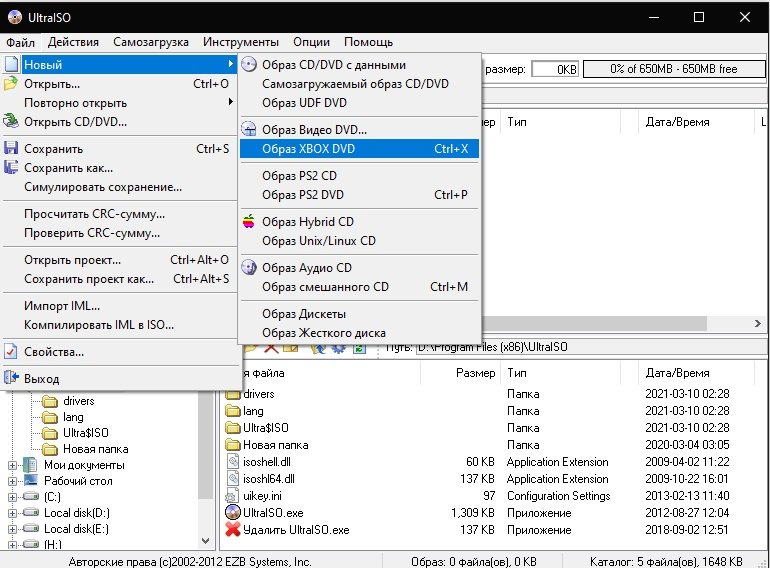Open the Опции menu
This screenshot has height=568, width=770.
pos(311,42)
